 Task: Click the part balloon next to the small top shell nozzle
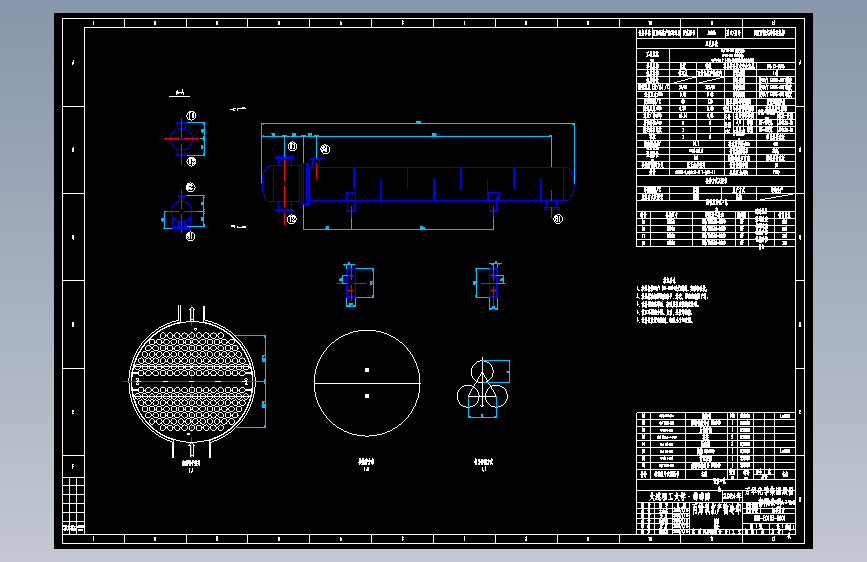325,149
